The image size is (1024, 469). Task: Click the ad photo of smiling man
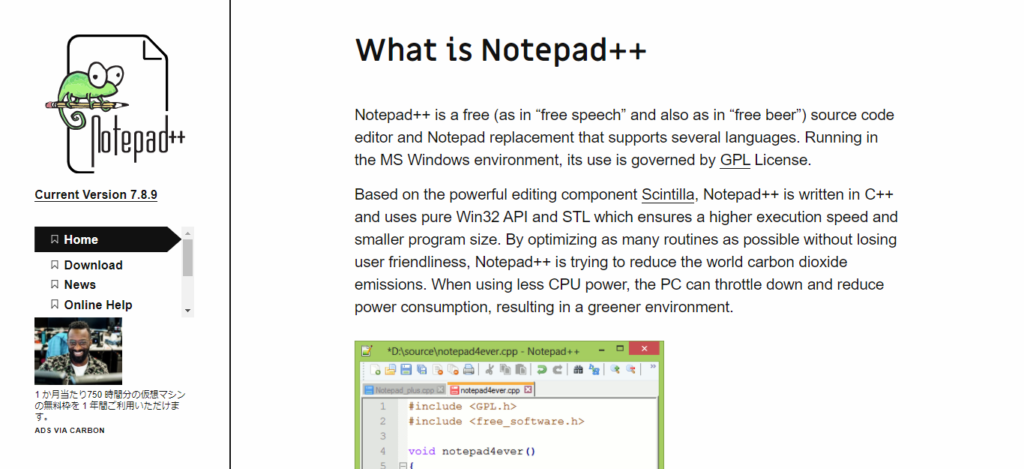(78, 351)
